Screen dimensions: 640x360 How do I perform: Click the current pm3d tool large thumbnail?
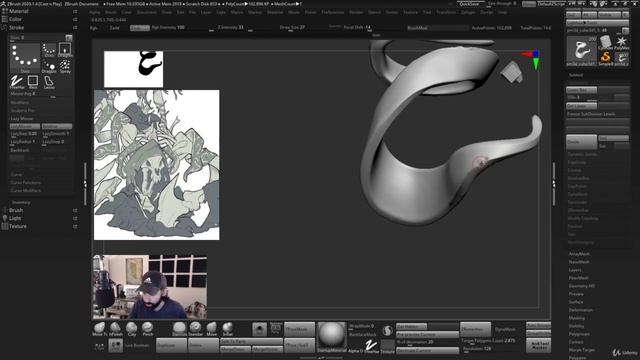tap(581, 51)
